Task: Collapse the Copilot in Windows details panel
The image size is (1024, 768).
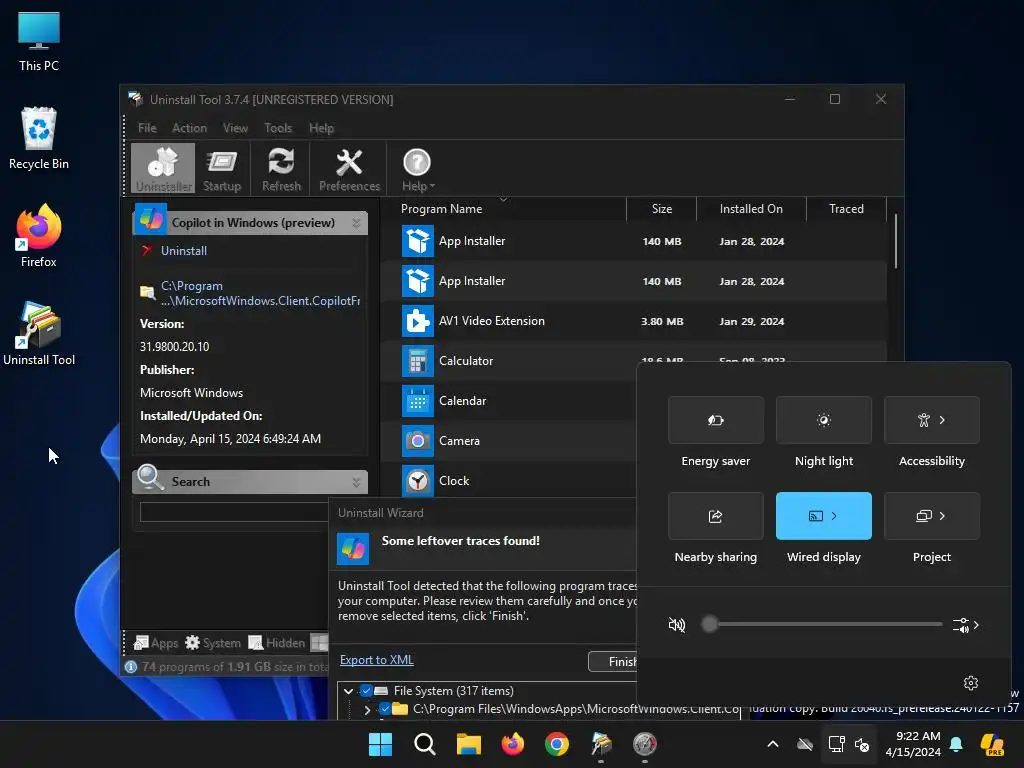Action: 356,223
